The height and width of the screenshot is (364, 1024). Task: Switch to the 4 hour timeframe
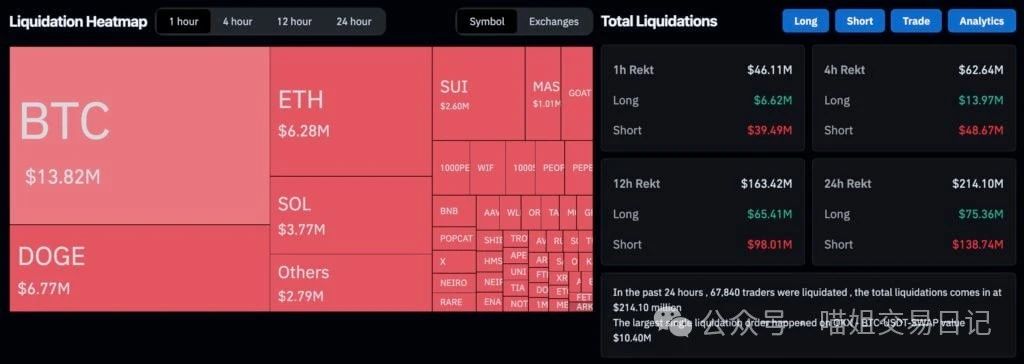click(x=237, y=22)
